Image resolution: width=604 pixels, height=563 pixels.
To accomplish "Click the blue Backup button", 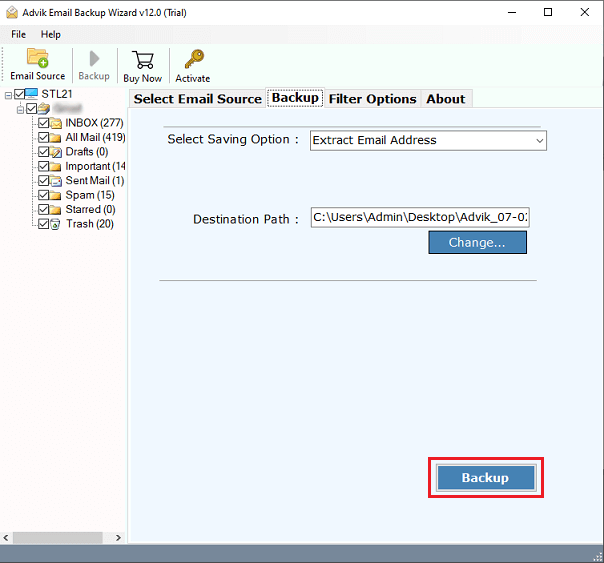I will point(485,478).
